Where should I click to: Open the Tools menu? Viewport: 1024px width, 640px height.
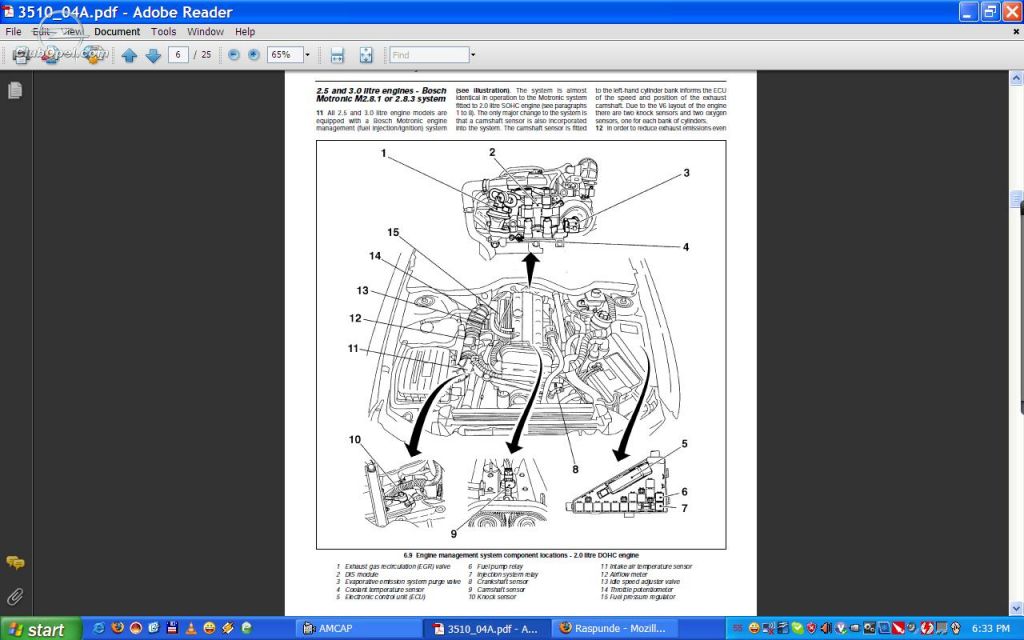click(x=163, y=31)
